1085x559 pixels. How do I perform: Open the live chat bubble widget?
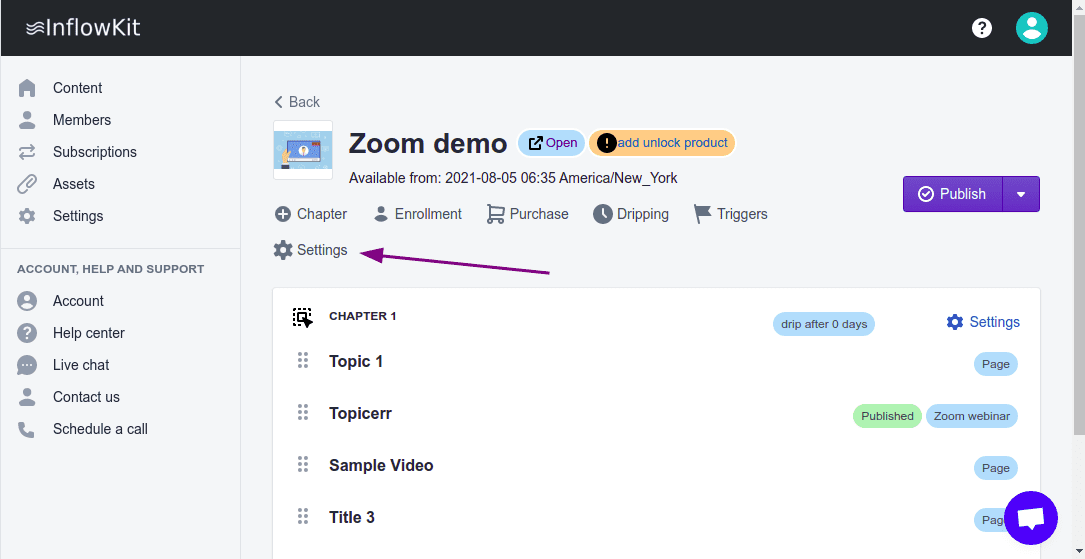point(1030,518)
